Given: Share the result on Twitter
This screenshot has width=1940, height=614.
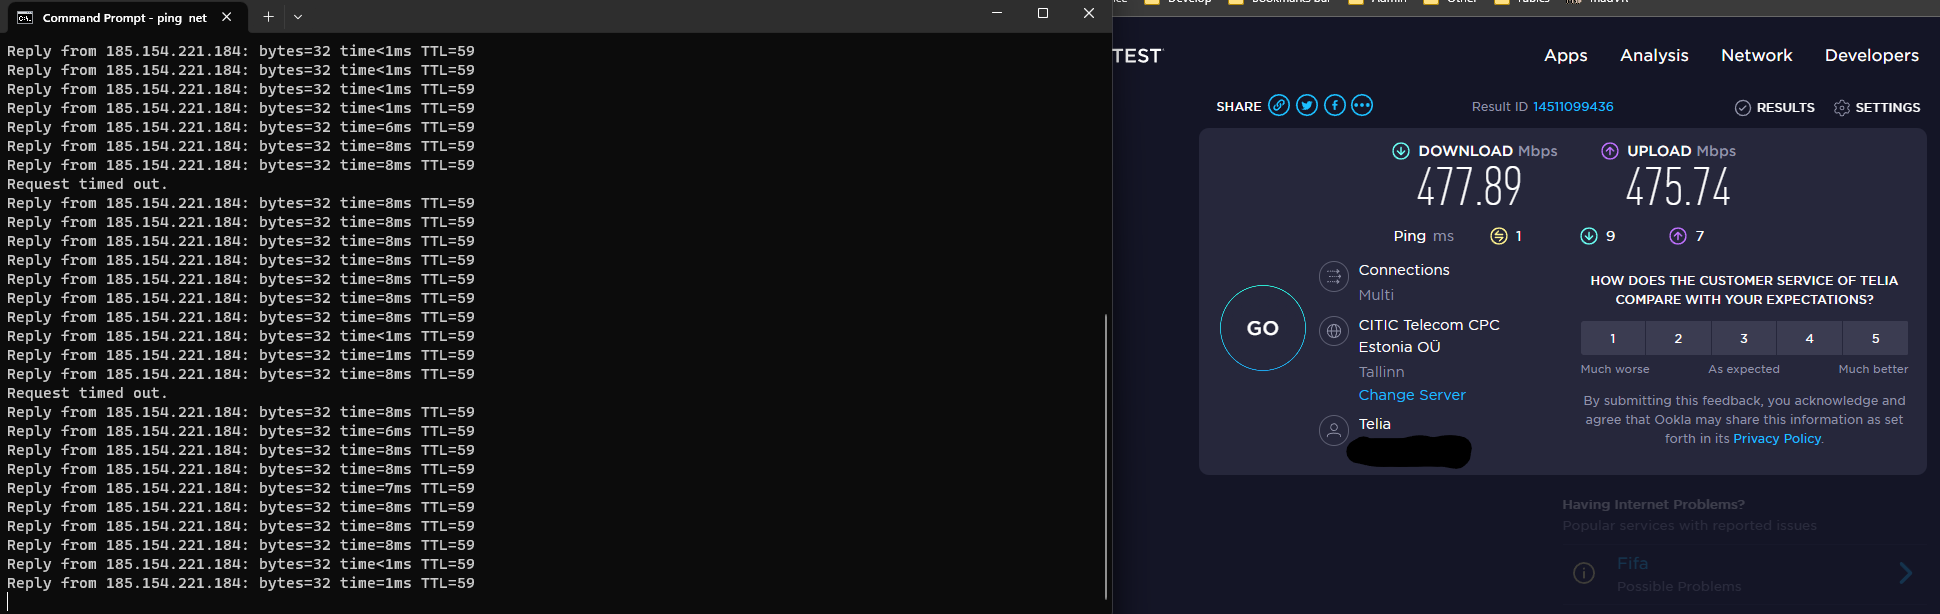Looking at the screenshot, I should coord(1307,105).
